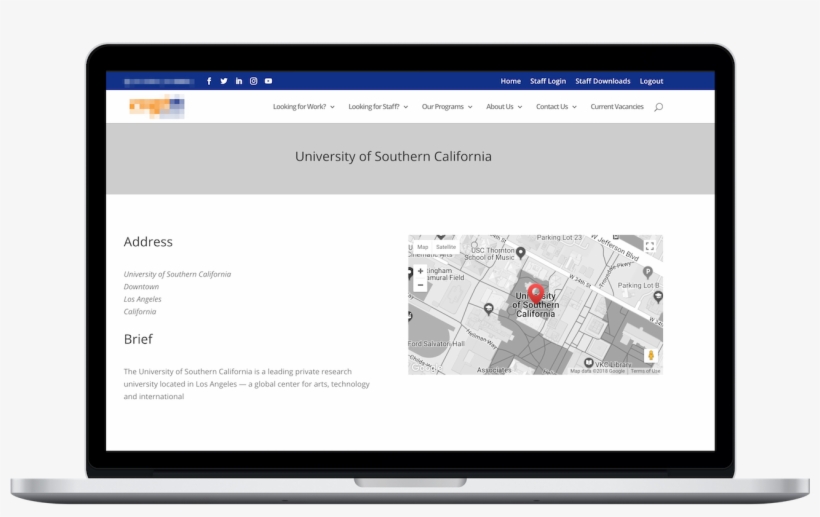
Task: Expand the Contact Us menu
Action: (556, 107)
